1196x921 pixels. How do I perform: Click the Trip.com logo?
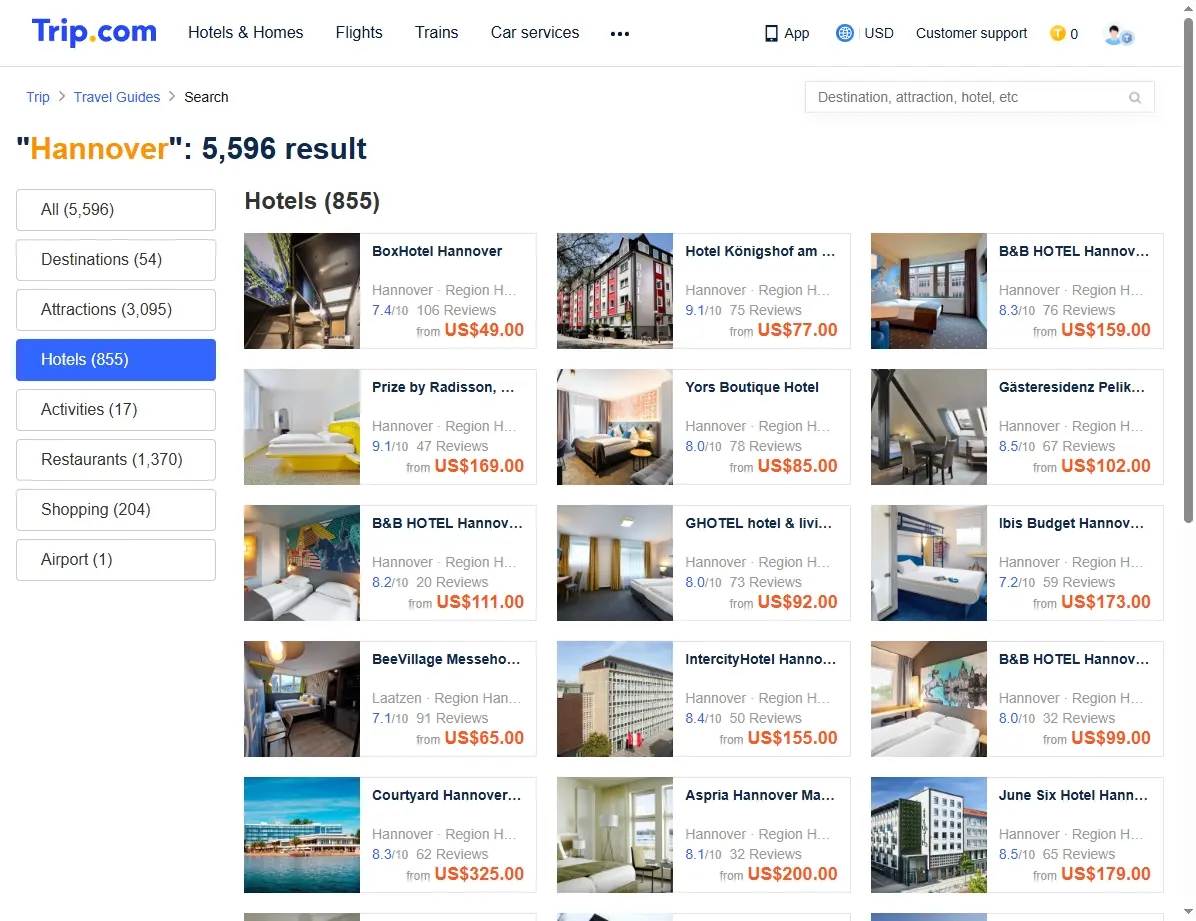pyautogui.click(x=94, y=32)
